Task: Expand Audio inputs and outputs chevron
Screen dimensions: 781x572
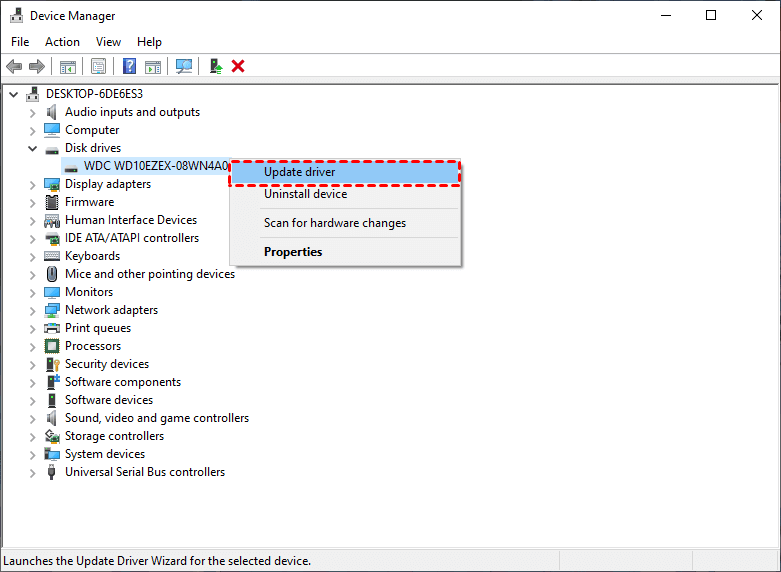Action: (32, 113)
